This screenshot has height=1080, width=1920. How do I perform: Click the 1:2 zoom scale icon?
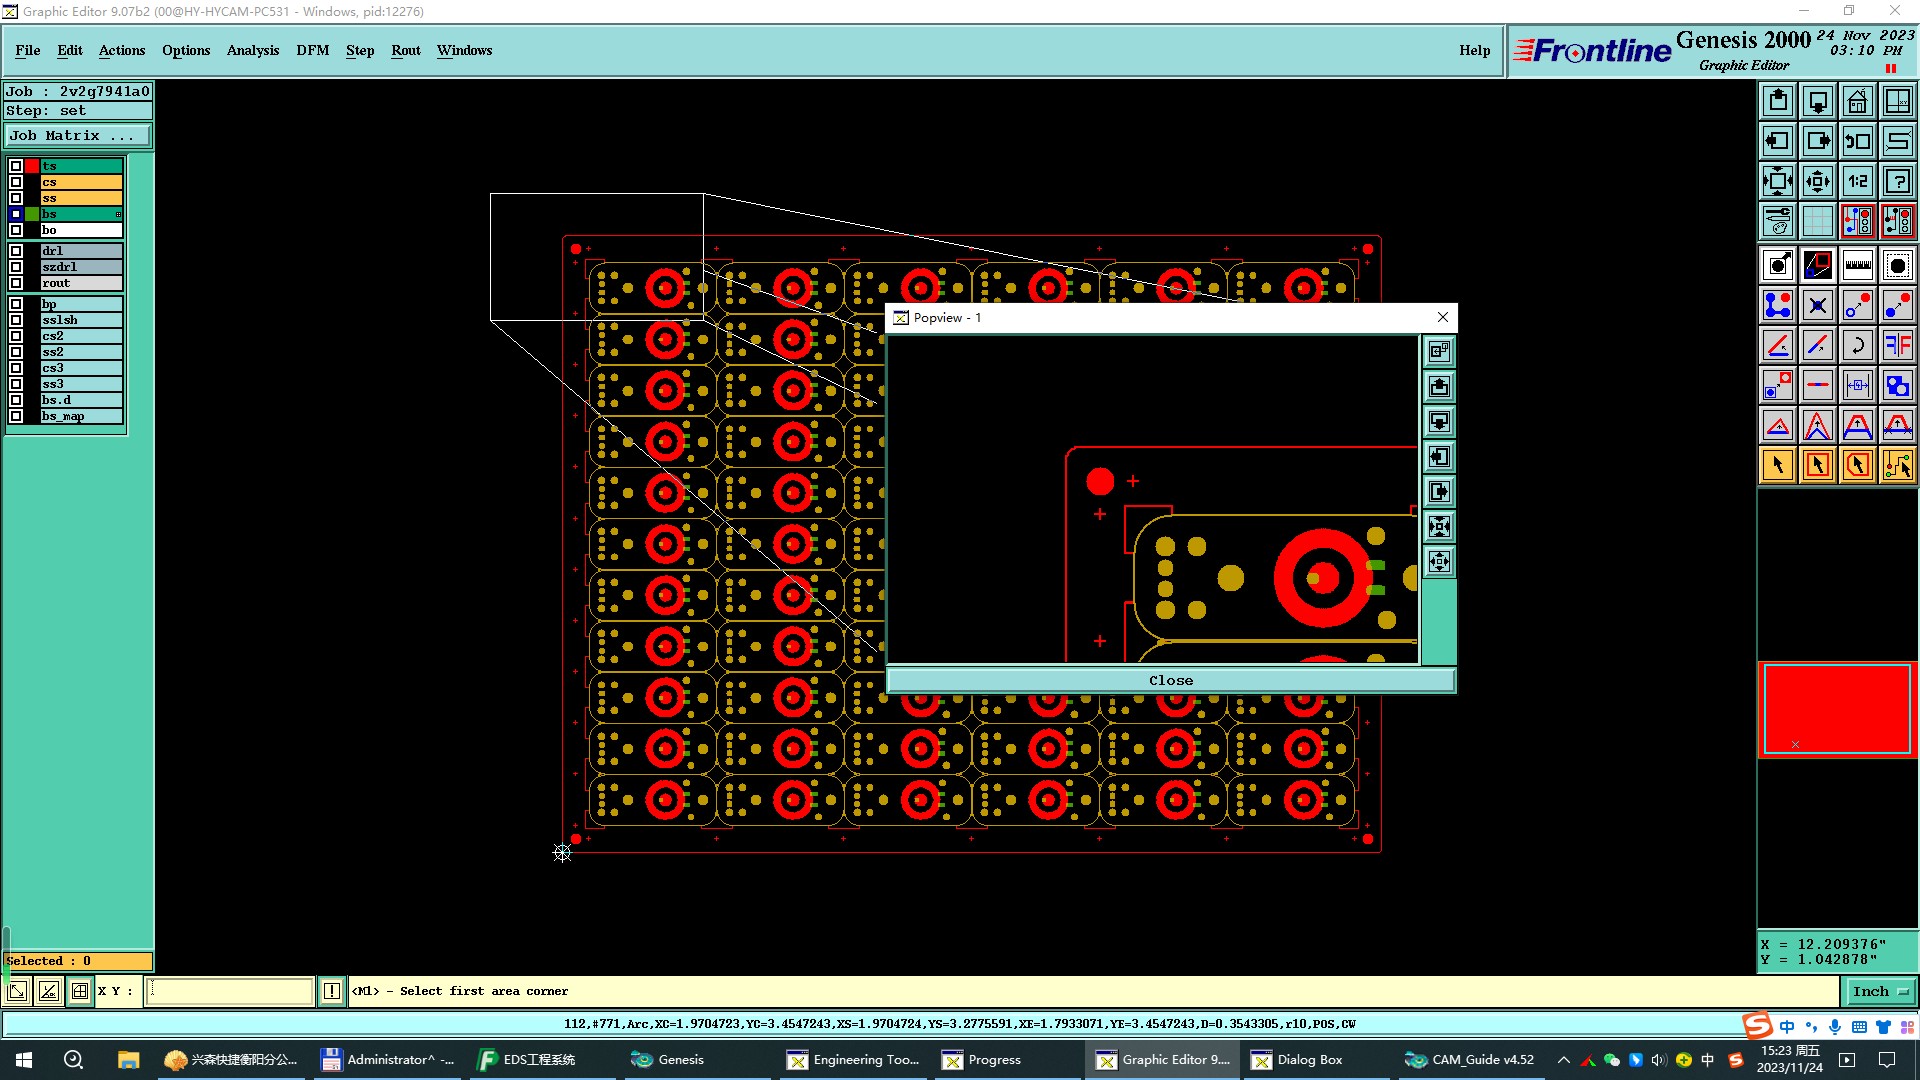pyautogui.click(x=1857, y=181)
